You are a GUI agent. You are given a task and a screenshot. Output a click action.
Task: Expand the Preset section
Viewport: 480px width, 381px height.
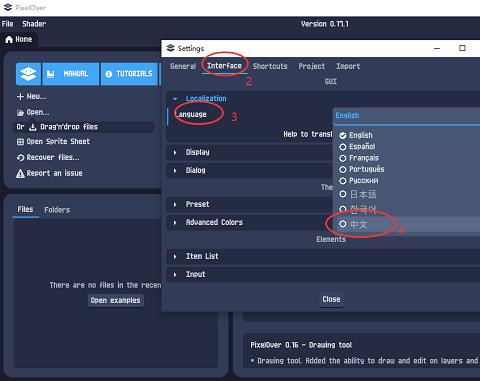tap(175, 204)
